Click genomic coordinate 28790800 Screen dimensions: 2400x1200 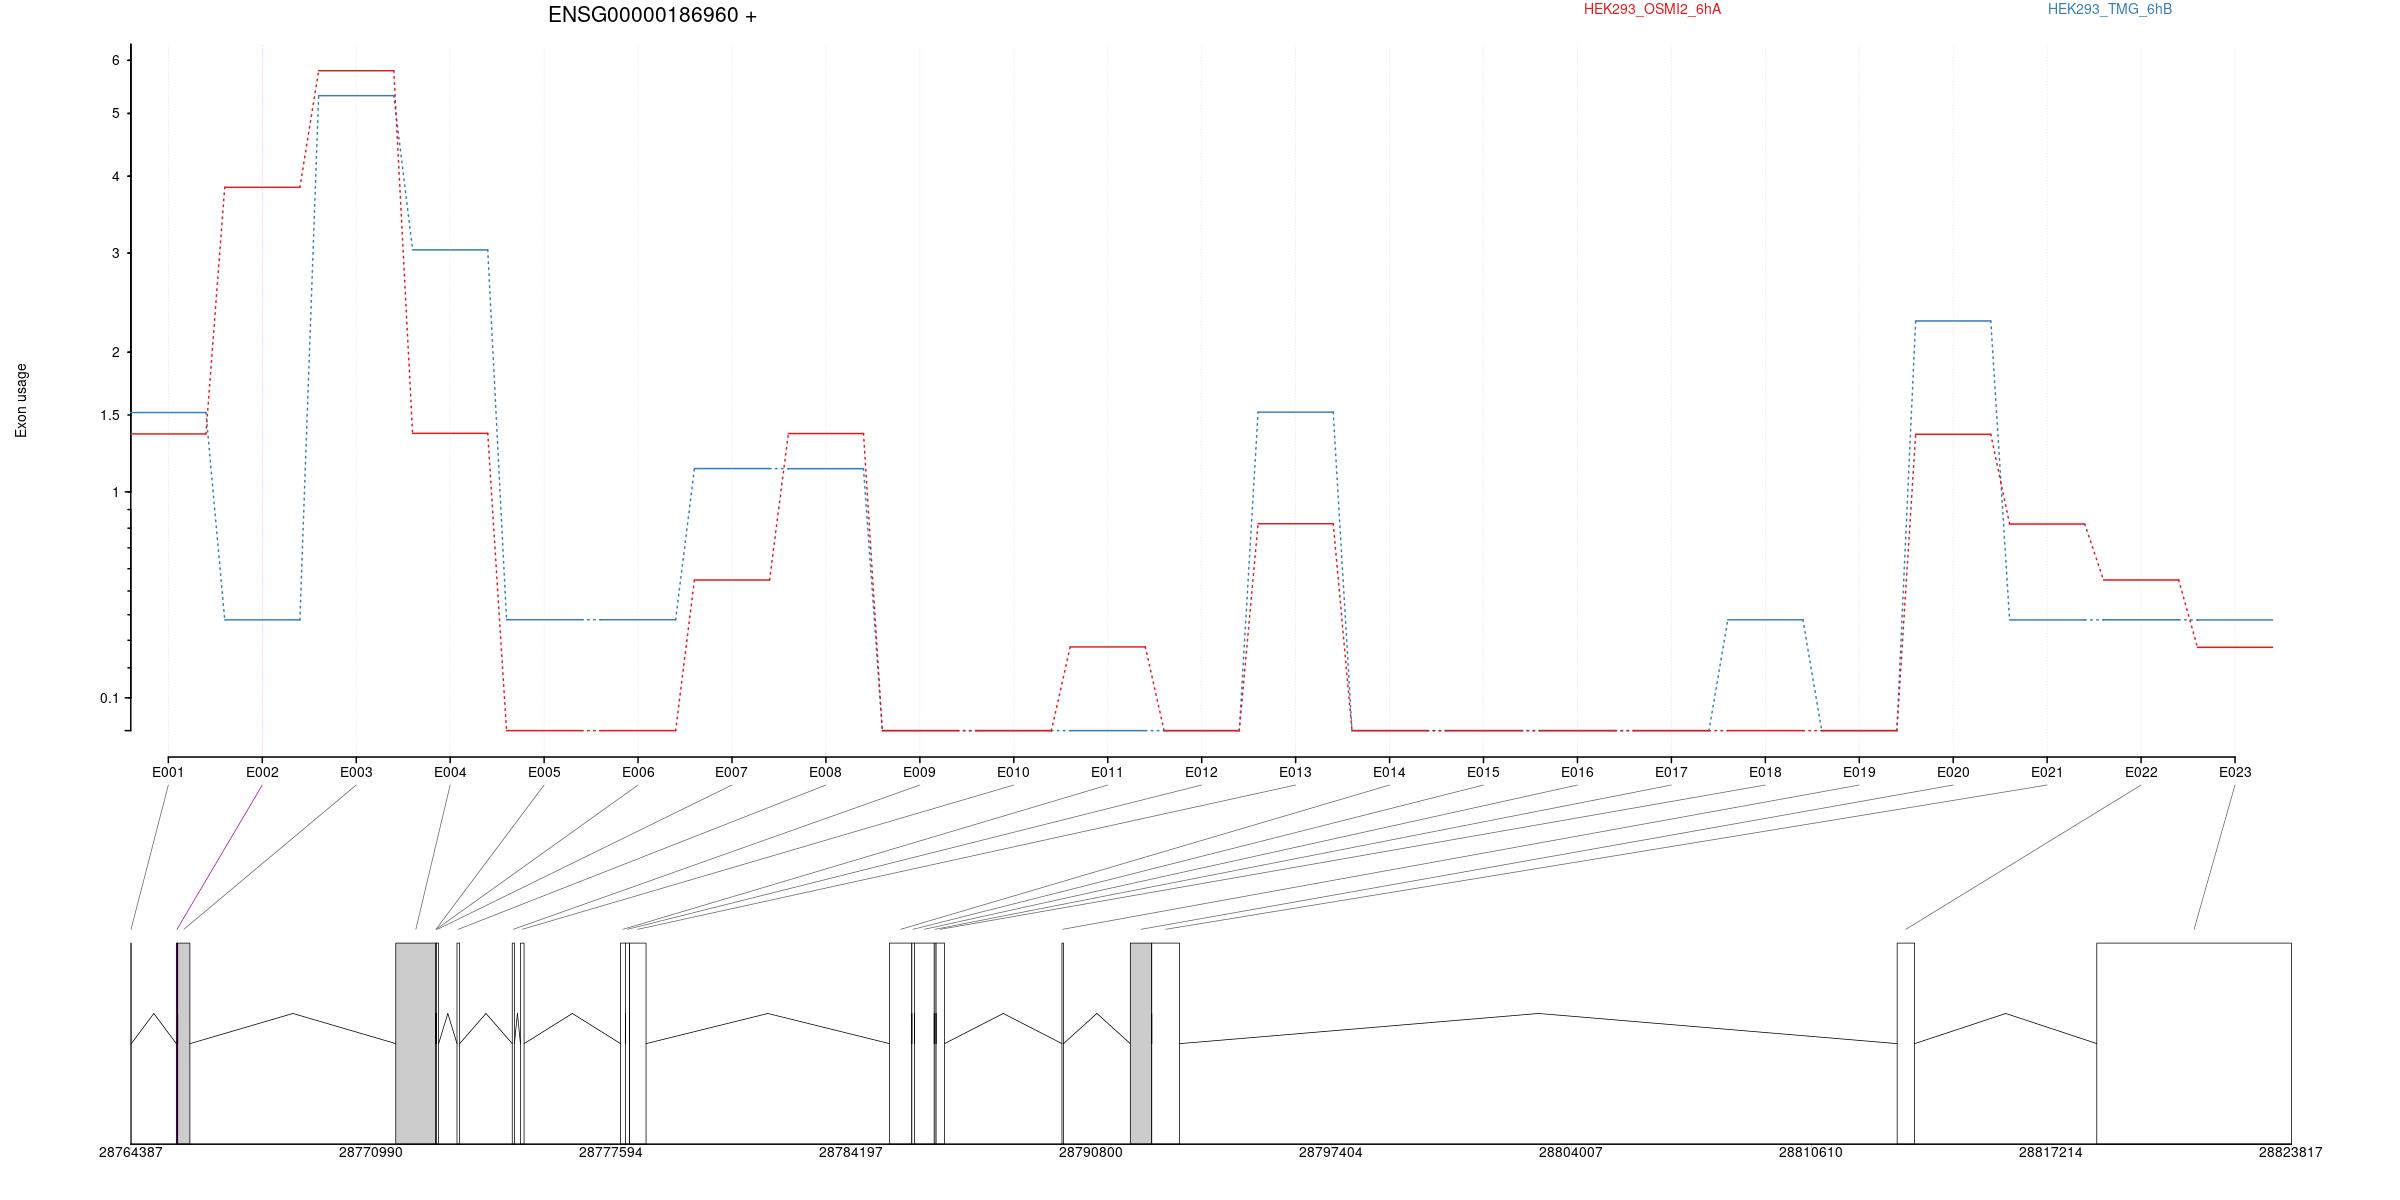click(x=1090, y=1153)
